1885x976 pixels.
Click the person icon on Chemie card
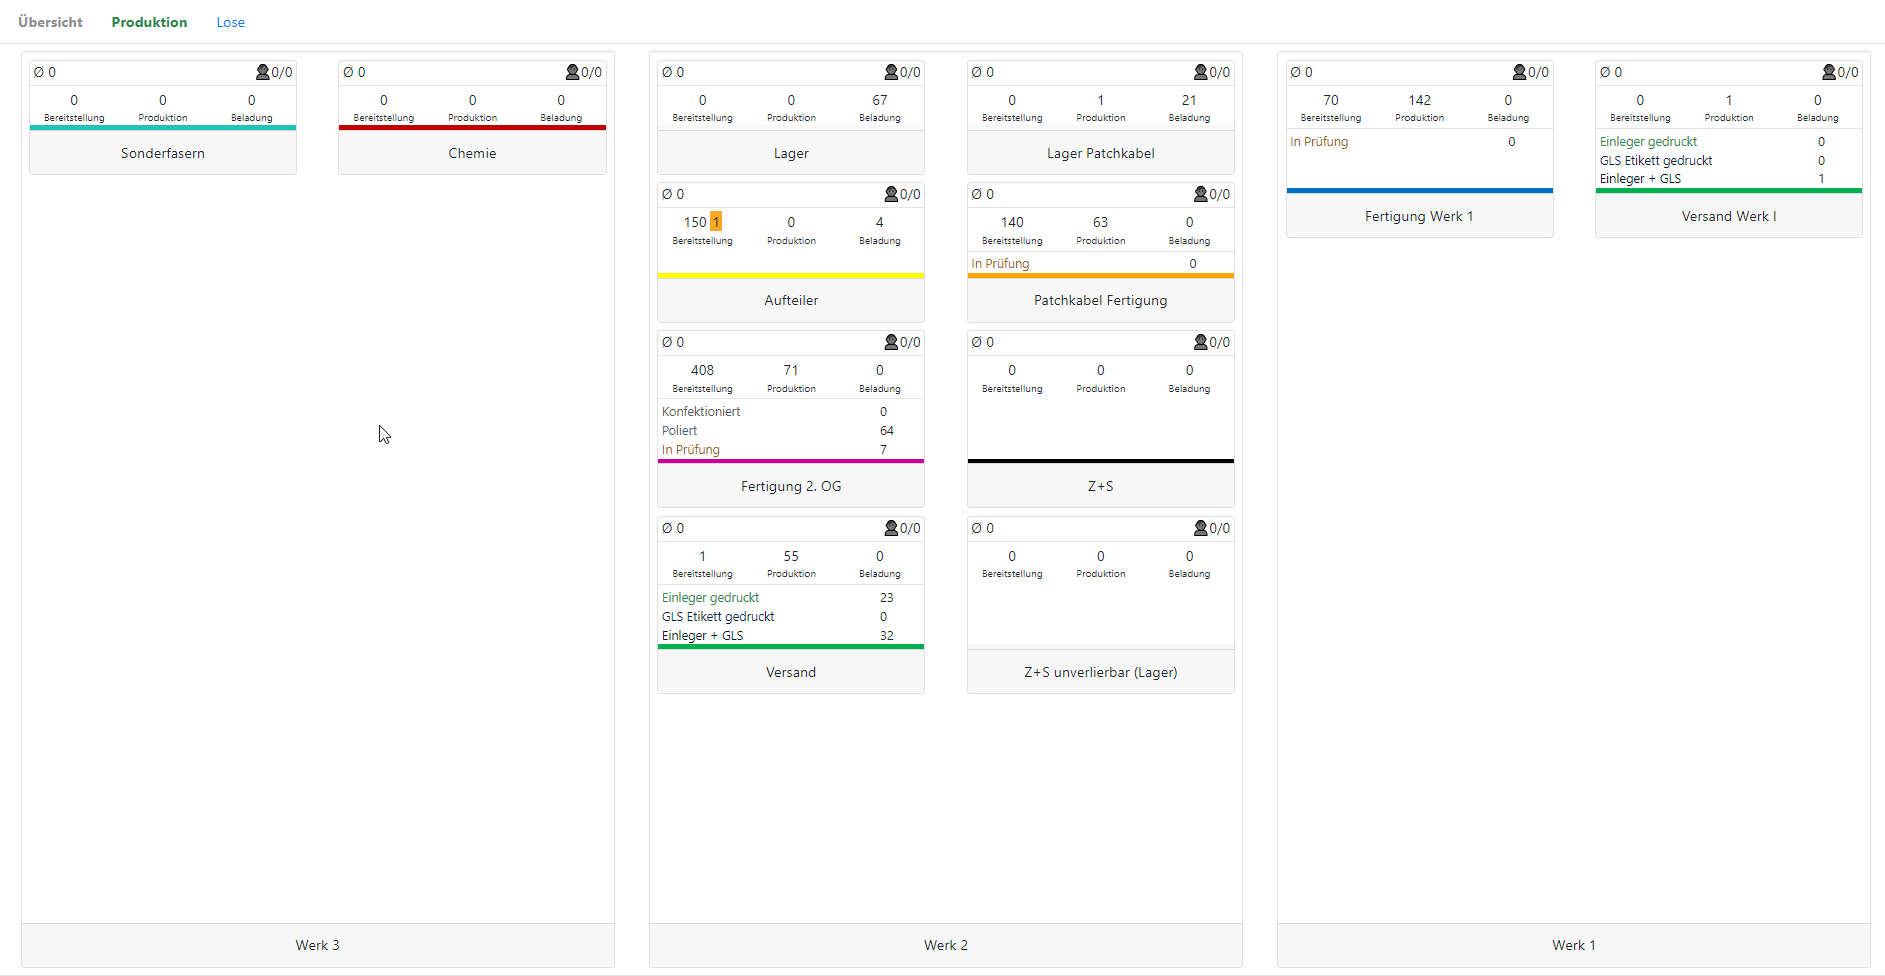pos(572,72)
